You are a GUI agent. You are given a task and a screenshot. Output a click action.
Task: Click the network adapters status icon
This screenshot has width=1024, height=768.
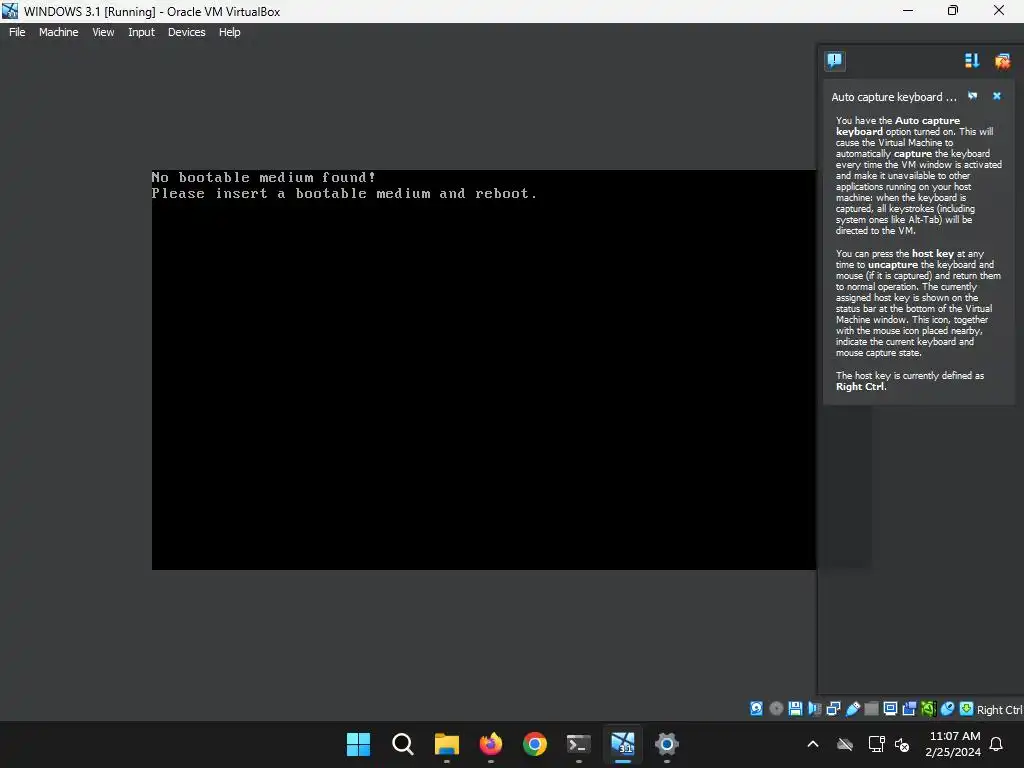(833, 709)
